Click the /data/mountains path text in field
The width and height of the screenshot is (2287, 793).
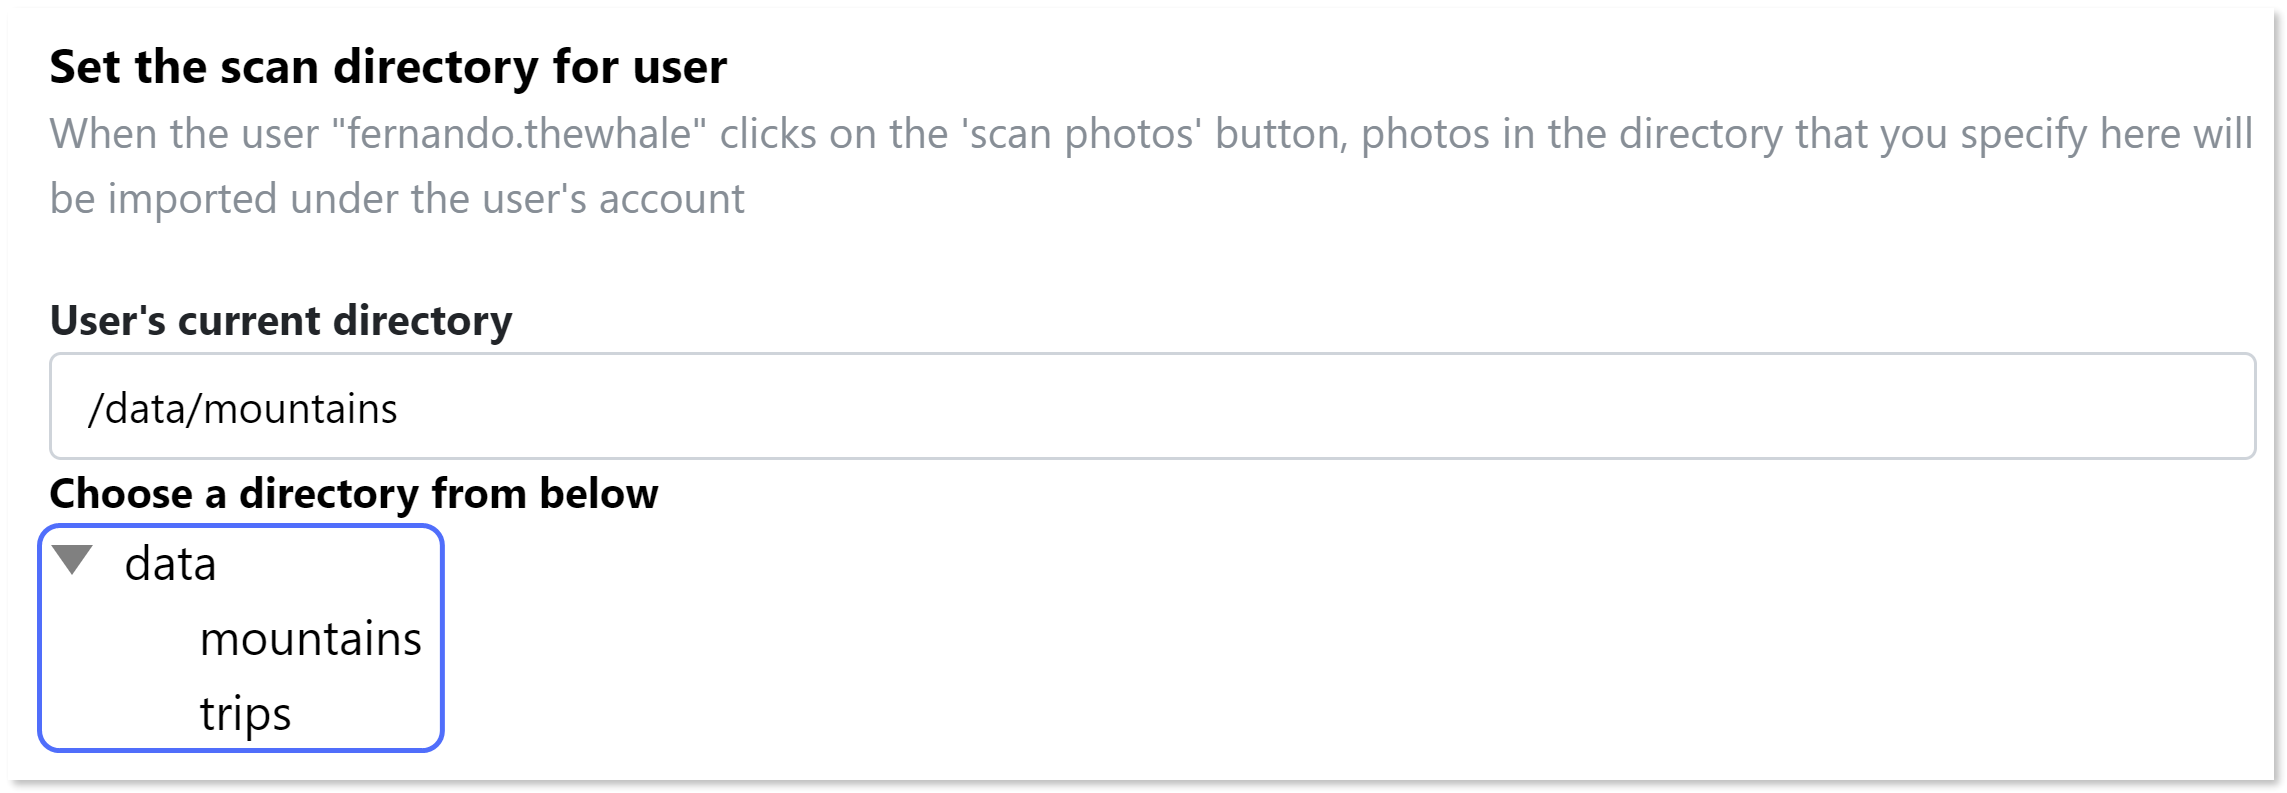click(243, 409)
